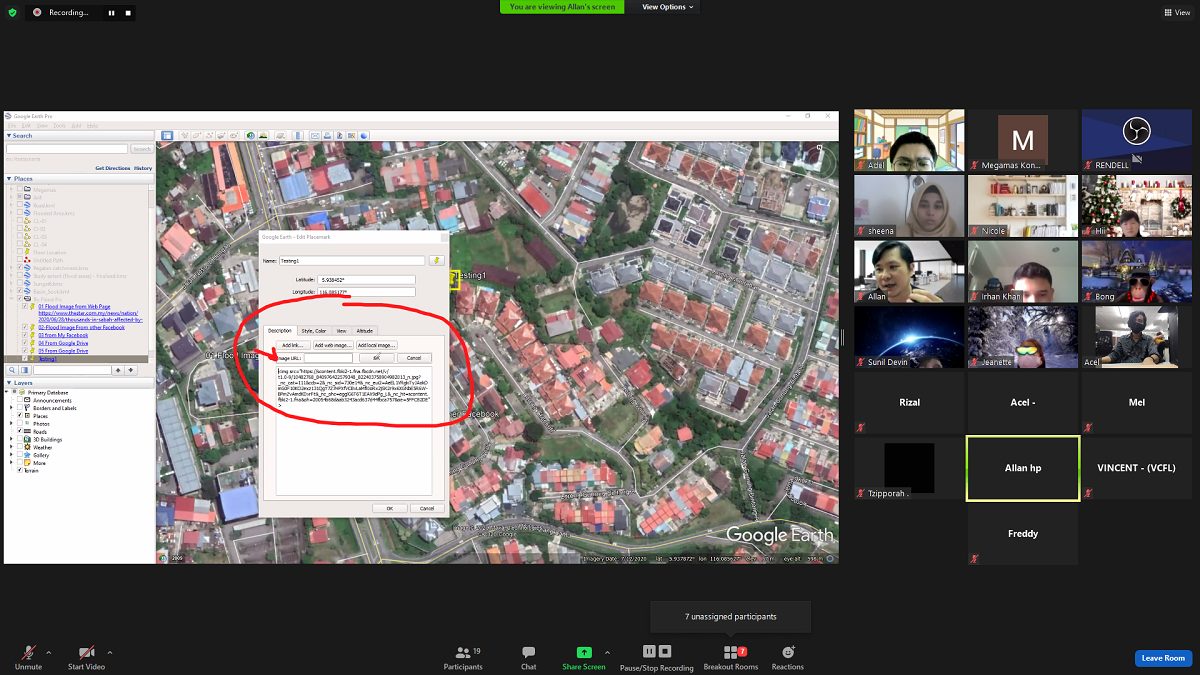
Task: Click the green encryption shield icon
Action: pyautogui.click(x=12, y=12)
